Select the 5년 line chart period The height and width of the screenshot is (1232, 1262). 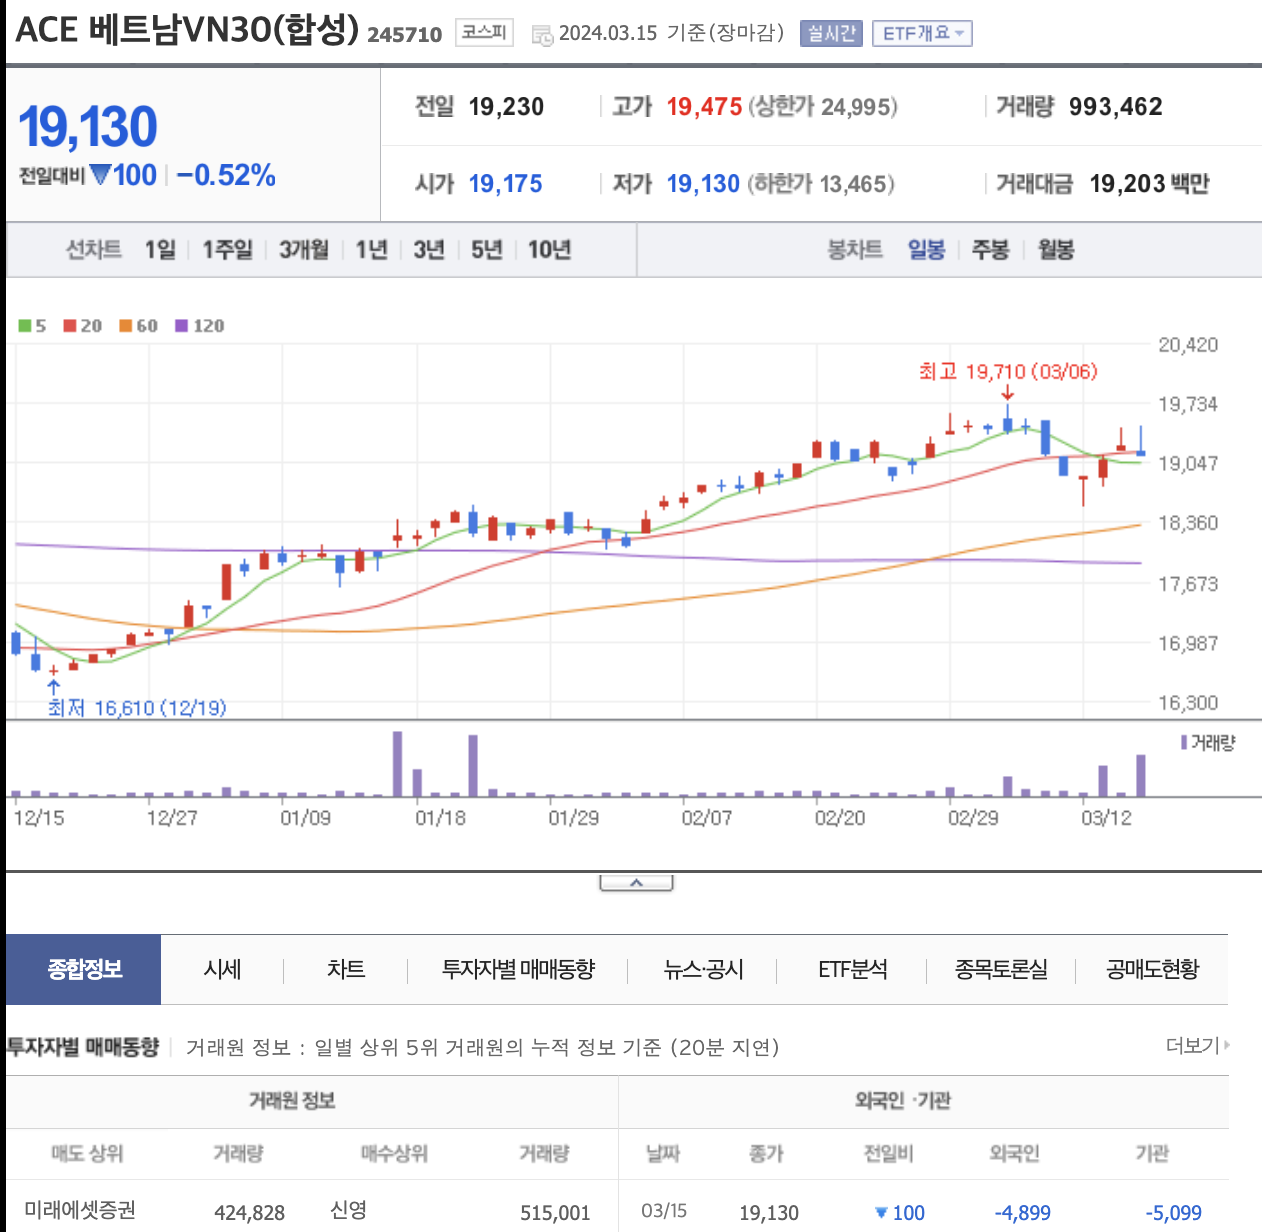487,250
